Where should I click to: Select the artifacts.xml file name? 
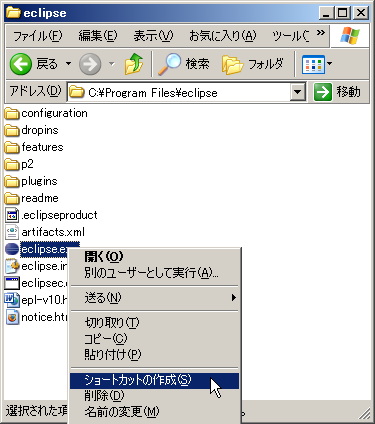click(53, 232)
